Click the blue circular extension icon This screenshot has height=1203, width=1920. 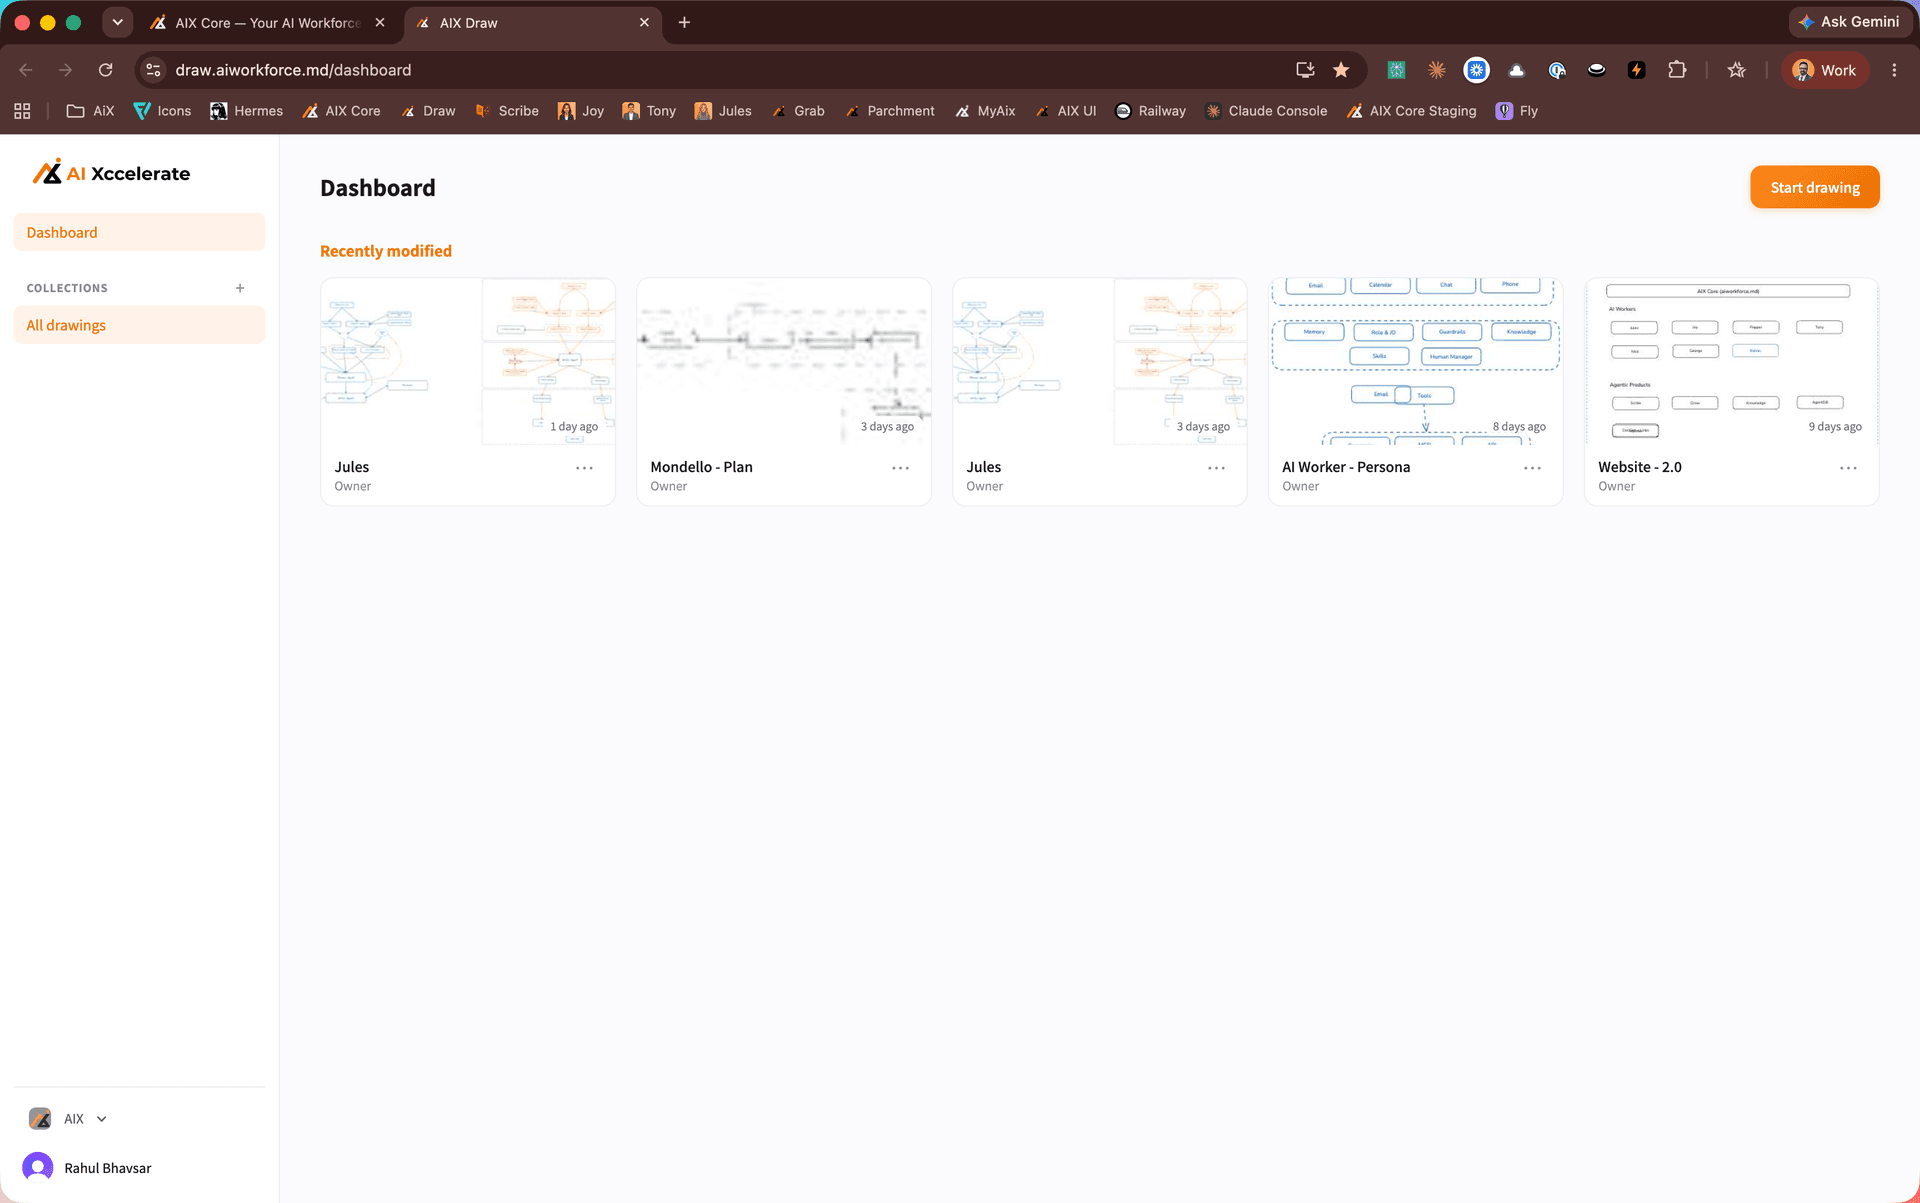click(1476, 70)
